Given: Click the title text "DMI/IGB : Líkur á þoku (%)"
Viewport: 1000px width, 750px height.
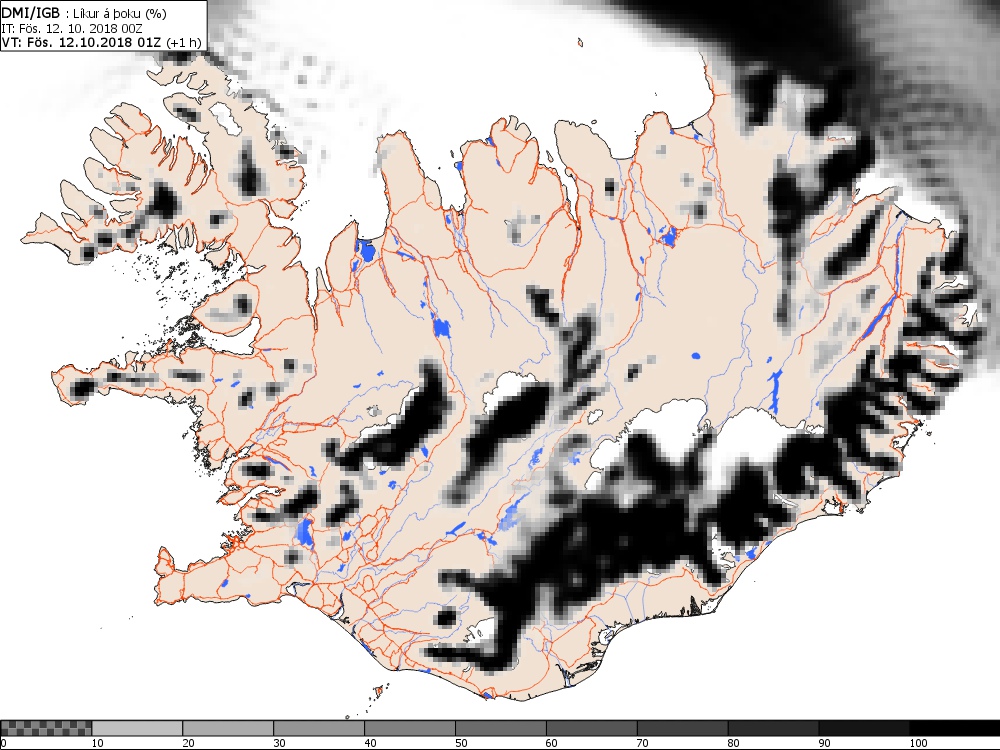Looking at the screenshot, I should point(84,13).
